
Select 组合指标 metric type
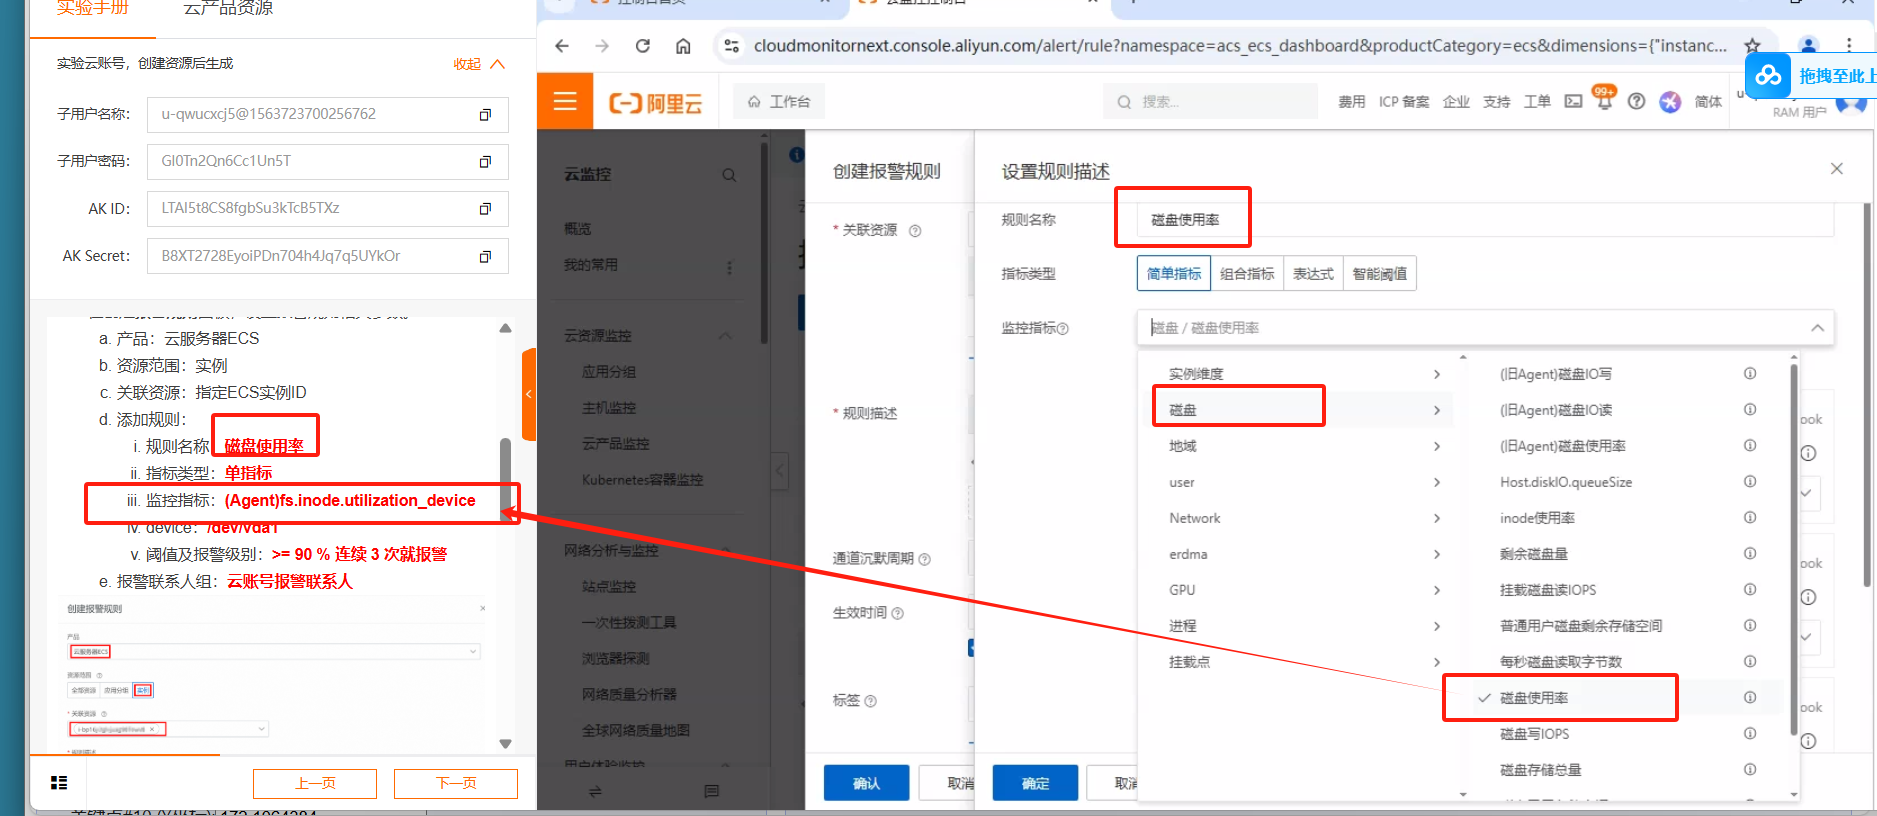(x=1247, y=274)
